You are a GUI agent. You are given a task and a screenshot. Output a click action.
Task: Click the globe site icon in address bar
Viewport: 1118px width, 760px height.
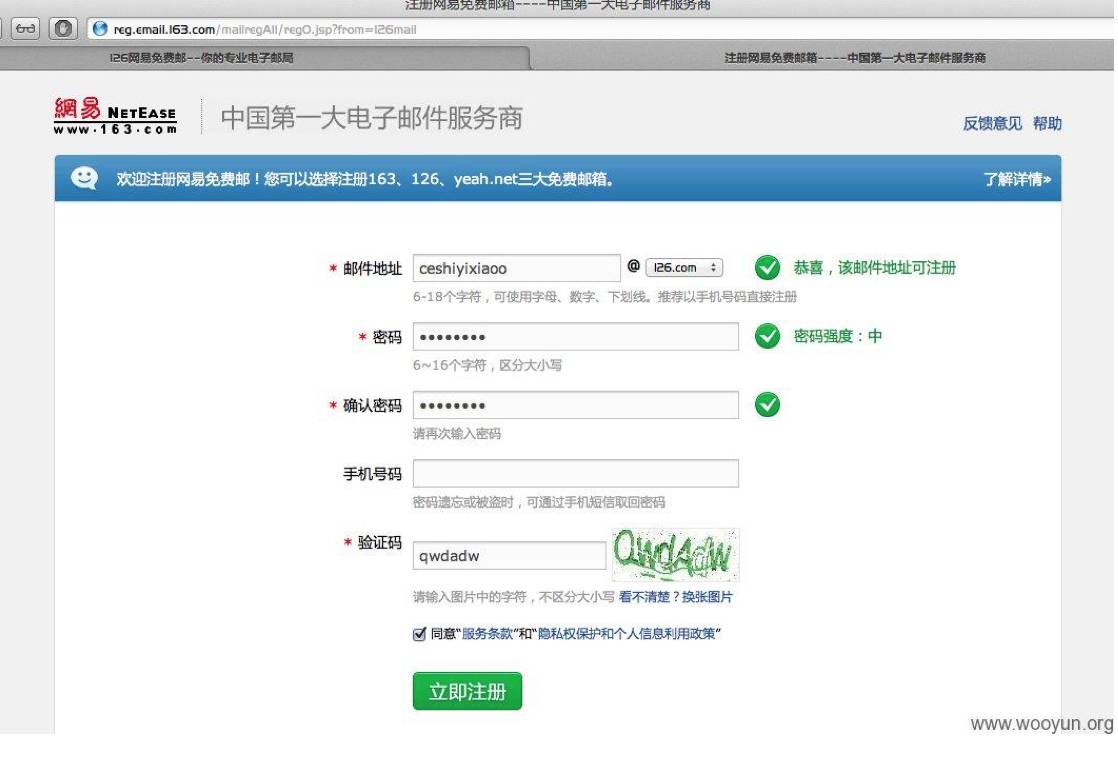click(x=100, y=29)
